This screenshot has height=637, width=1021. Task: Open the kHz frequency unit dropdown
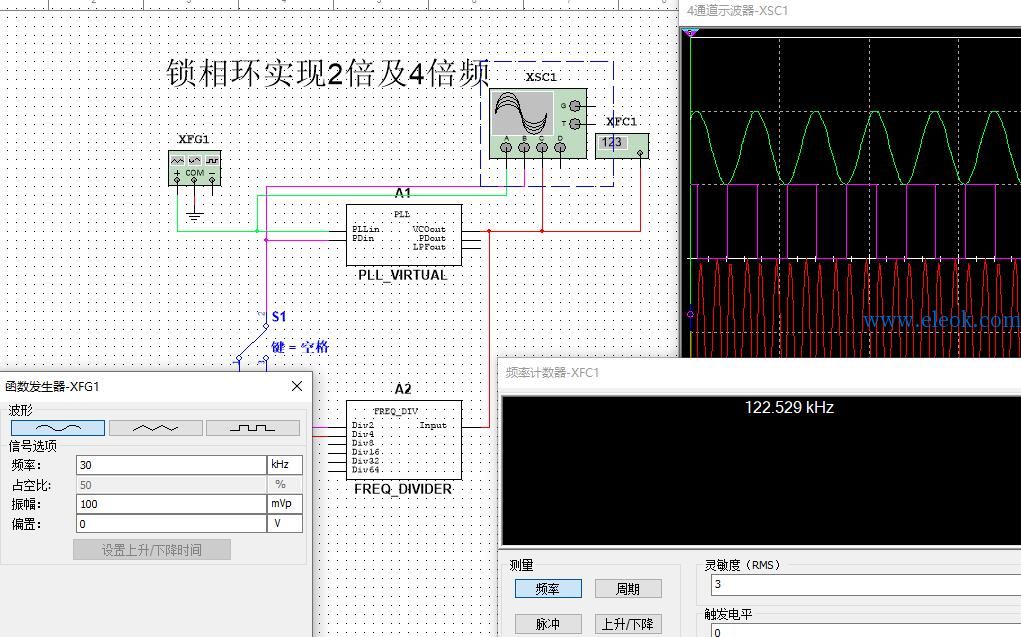(x=285, y=465)
